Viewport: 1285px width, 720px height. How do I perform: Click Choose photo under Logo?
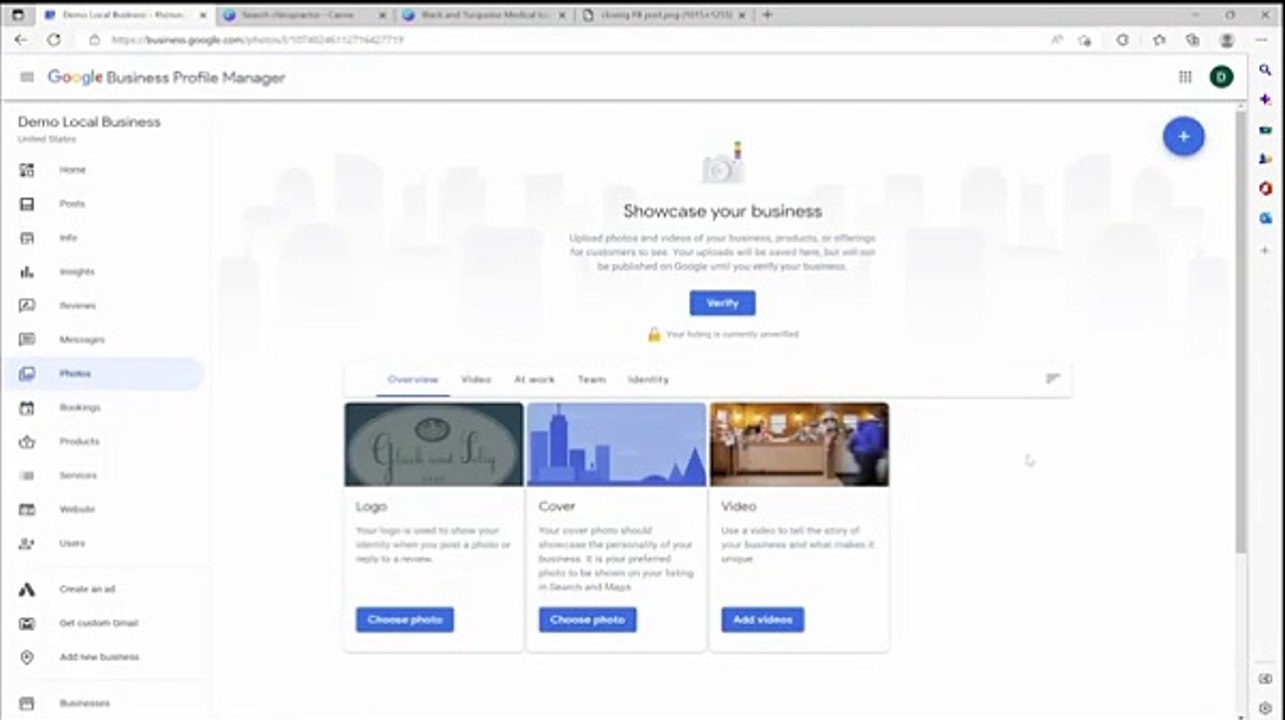point(405,620)
